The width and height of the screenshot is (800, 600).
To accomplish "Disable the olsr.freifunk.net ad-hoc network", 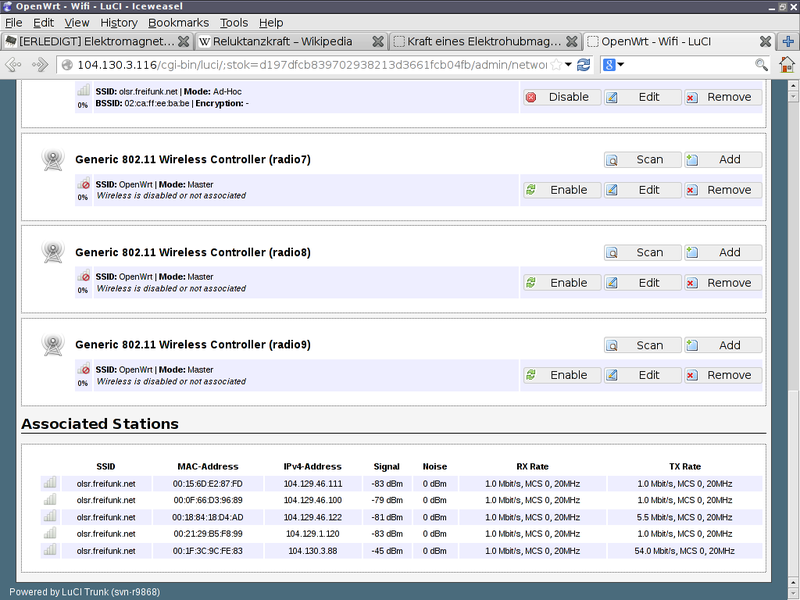I will point(562,96).
